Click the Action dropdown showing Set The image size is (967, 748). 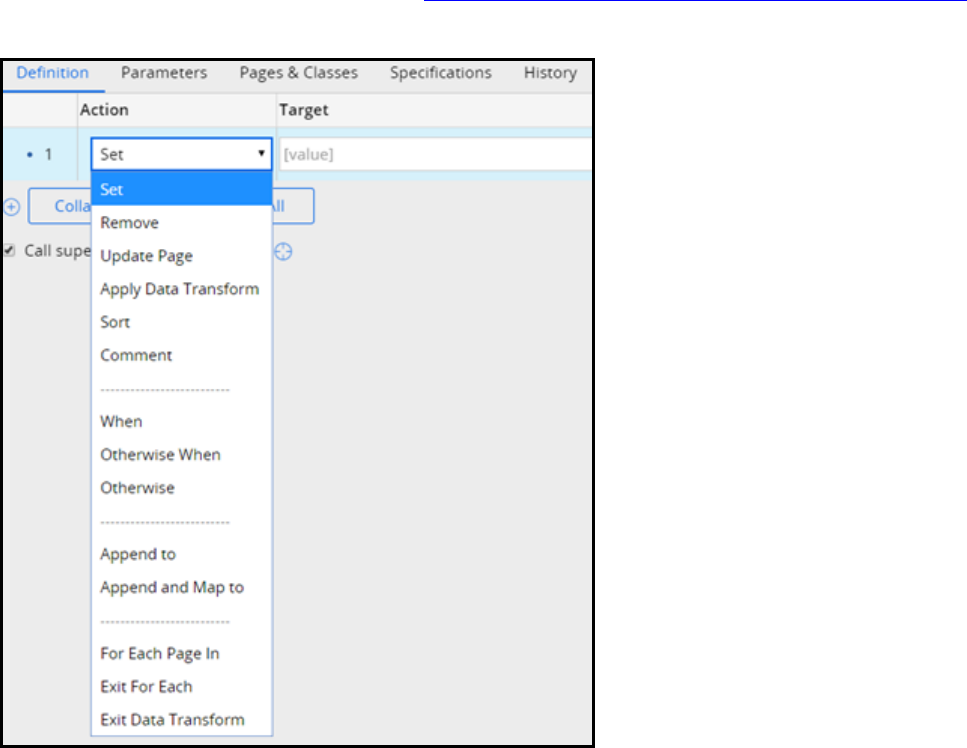[x=181, y=154]
